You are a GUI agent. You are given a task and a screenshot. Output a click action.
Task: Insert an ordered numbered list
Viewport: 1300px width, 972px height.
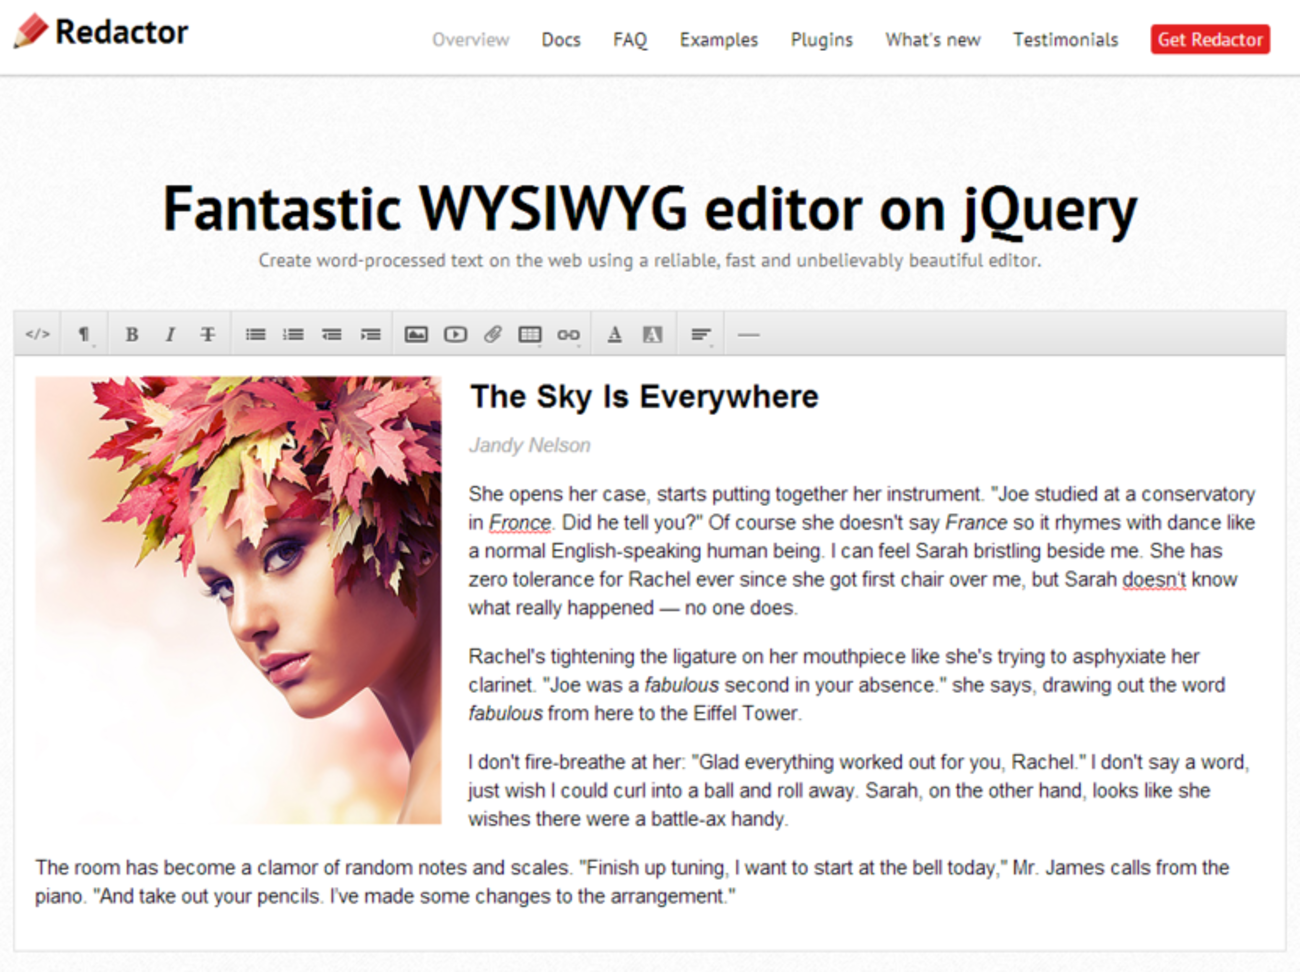[x=293, y=334]
